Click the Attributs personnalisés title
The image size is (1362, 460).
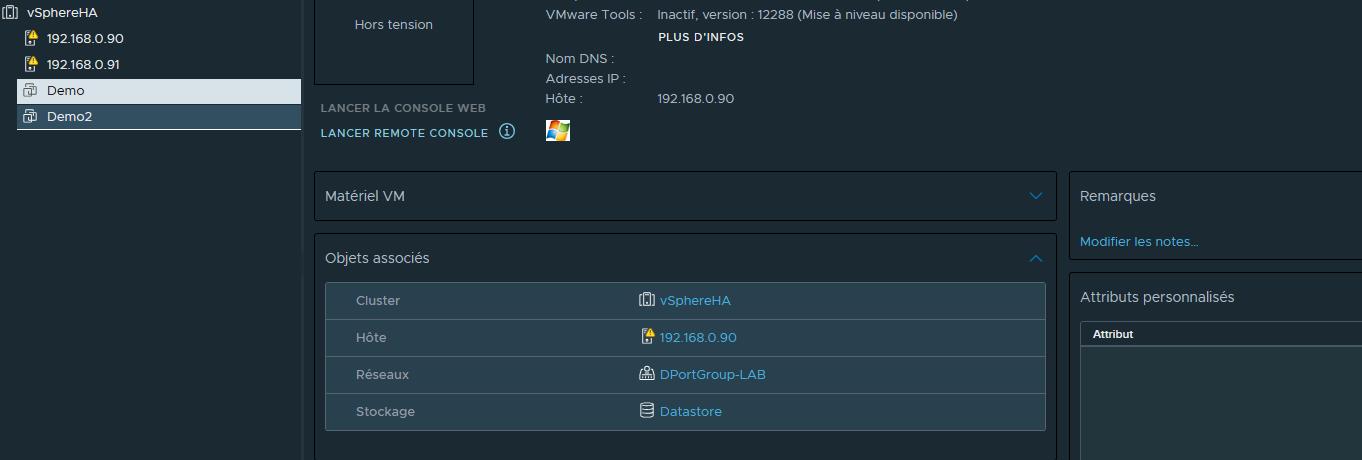tap(1157, 297)
